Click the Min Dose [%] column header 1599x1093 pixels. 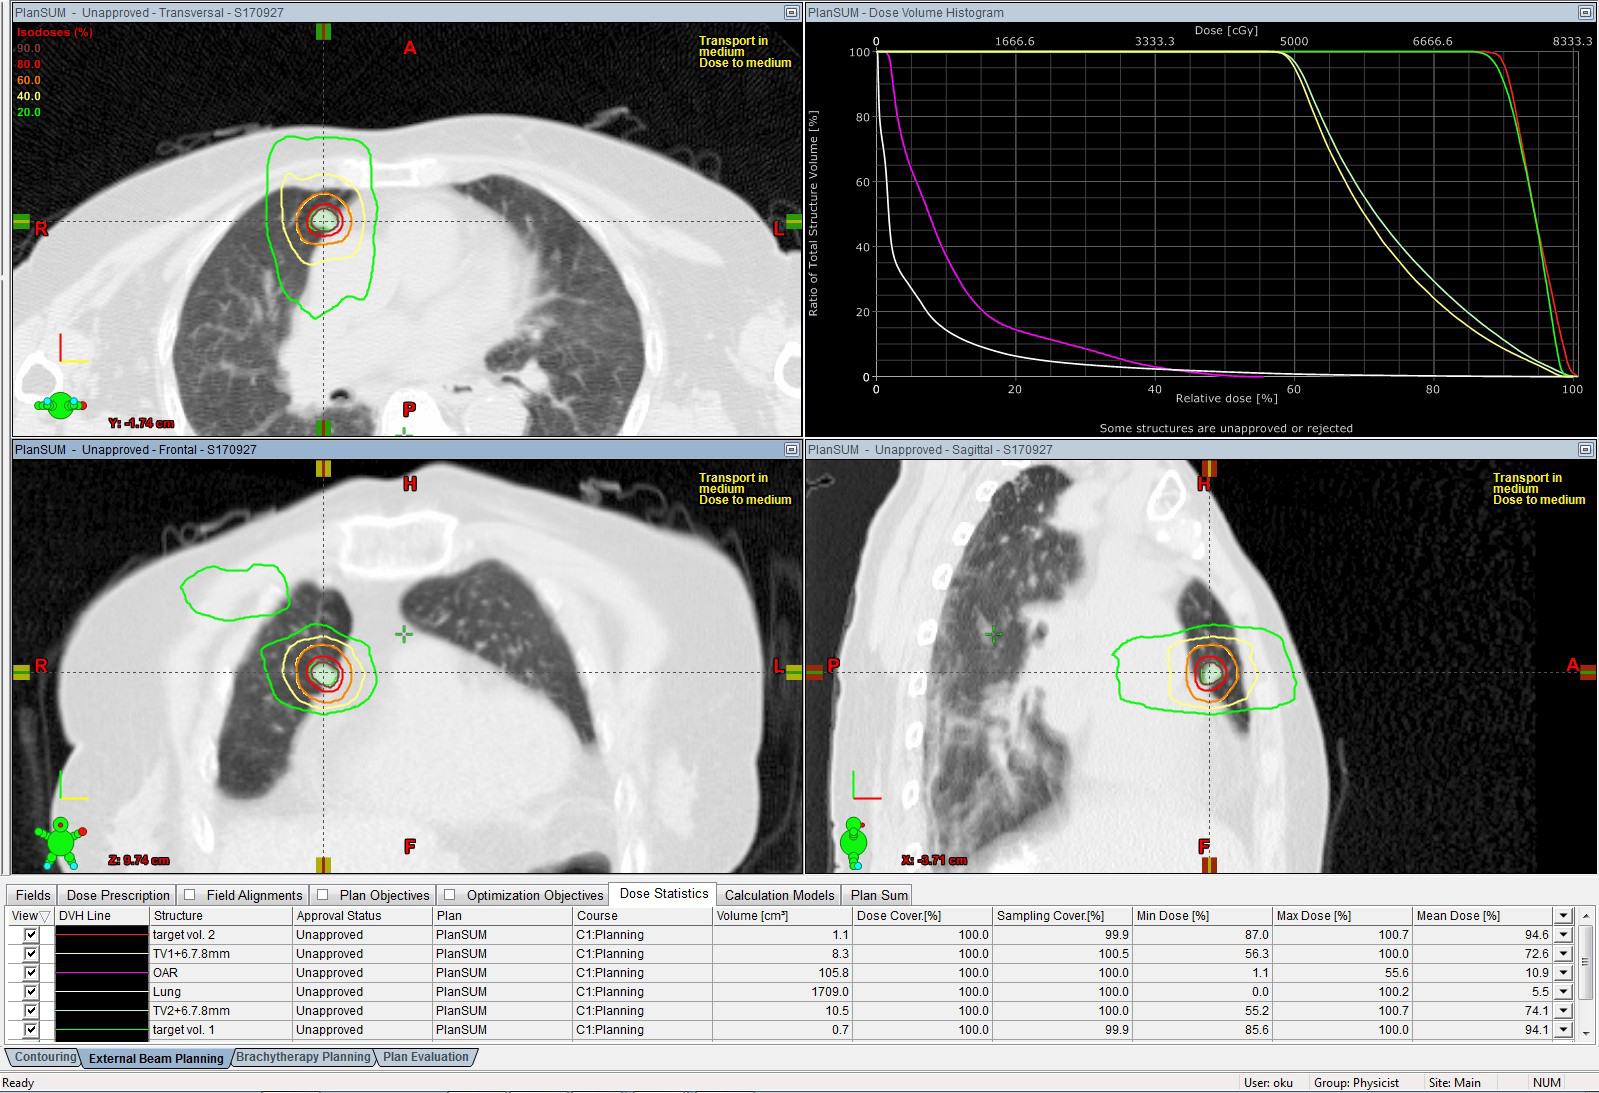click(1202, 916)
